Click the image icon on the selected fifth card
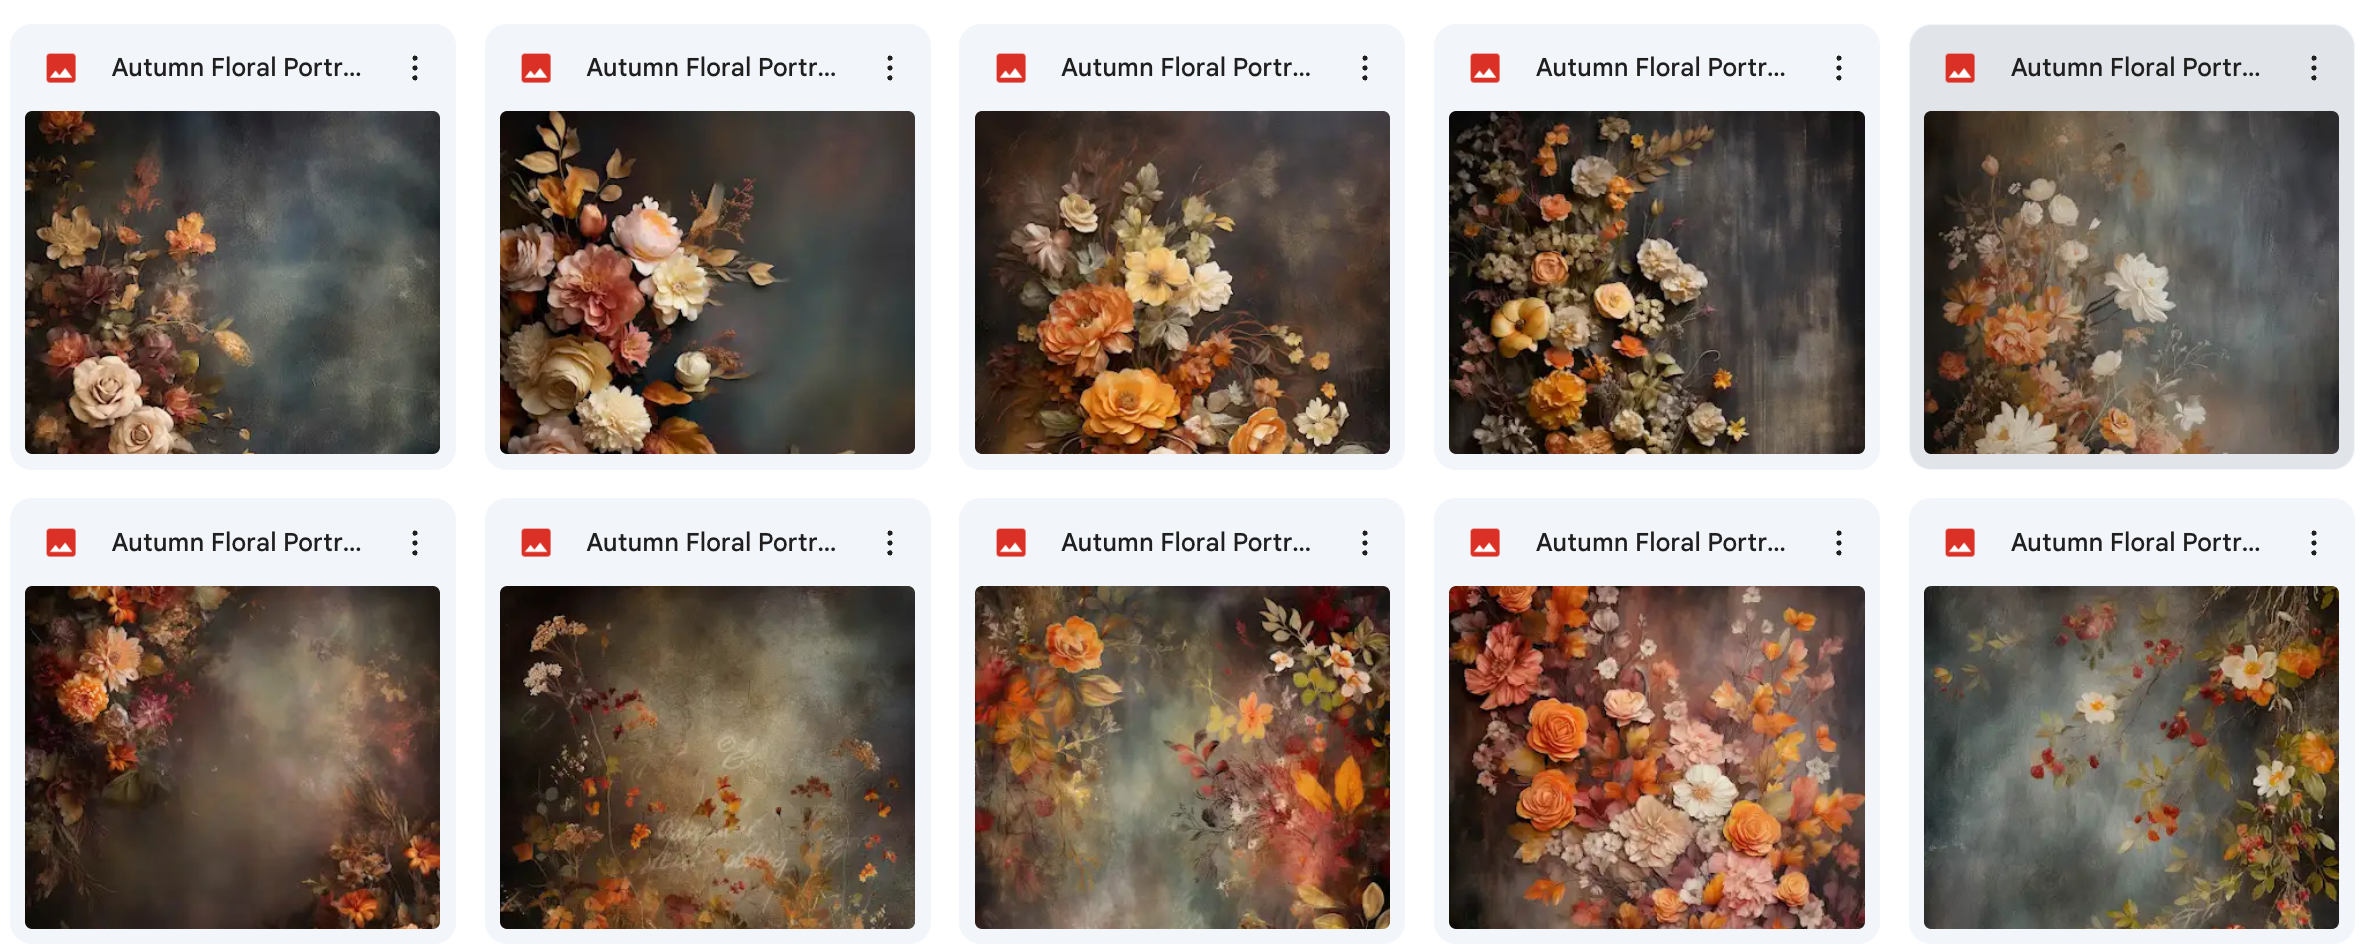2360x948 pixels. (1961, 67)
